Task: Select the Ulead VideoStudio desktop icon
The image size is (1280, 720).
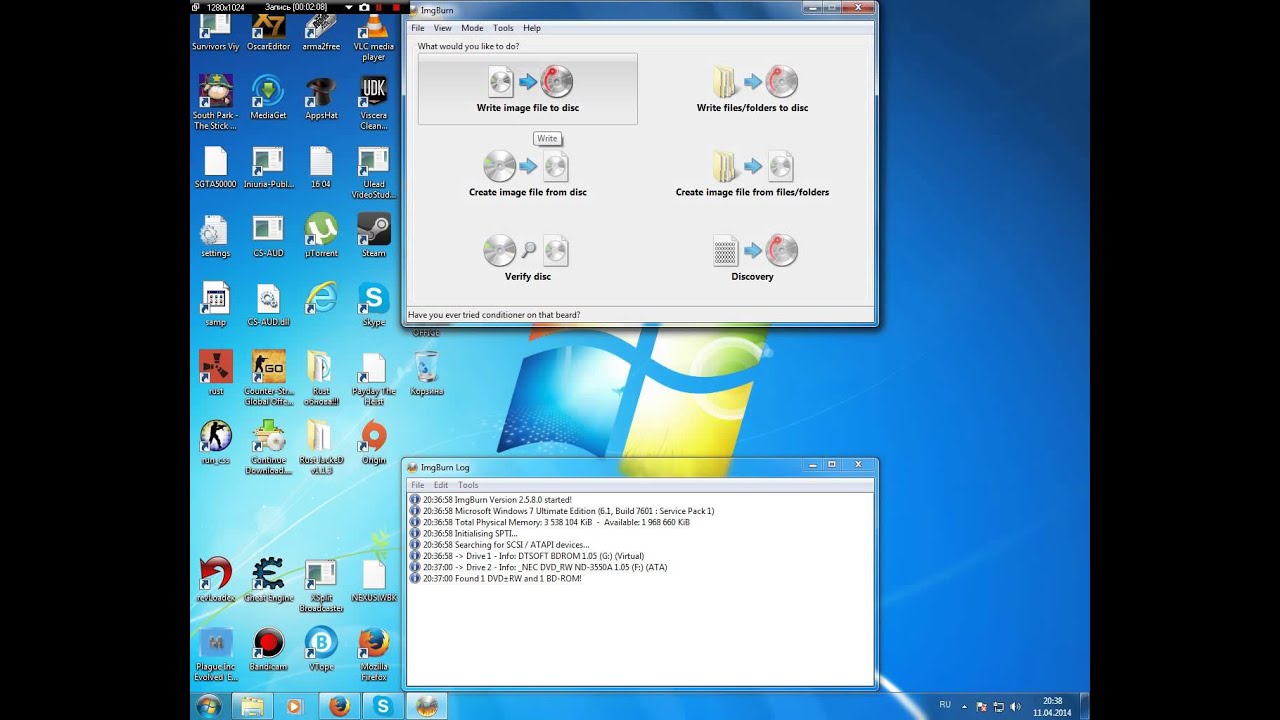Action: [x=374, y=172]
